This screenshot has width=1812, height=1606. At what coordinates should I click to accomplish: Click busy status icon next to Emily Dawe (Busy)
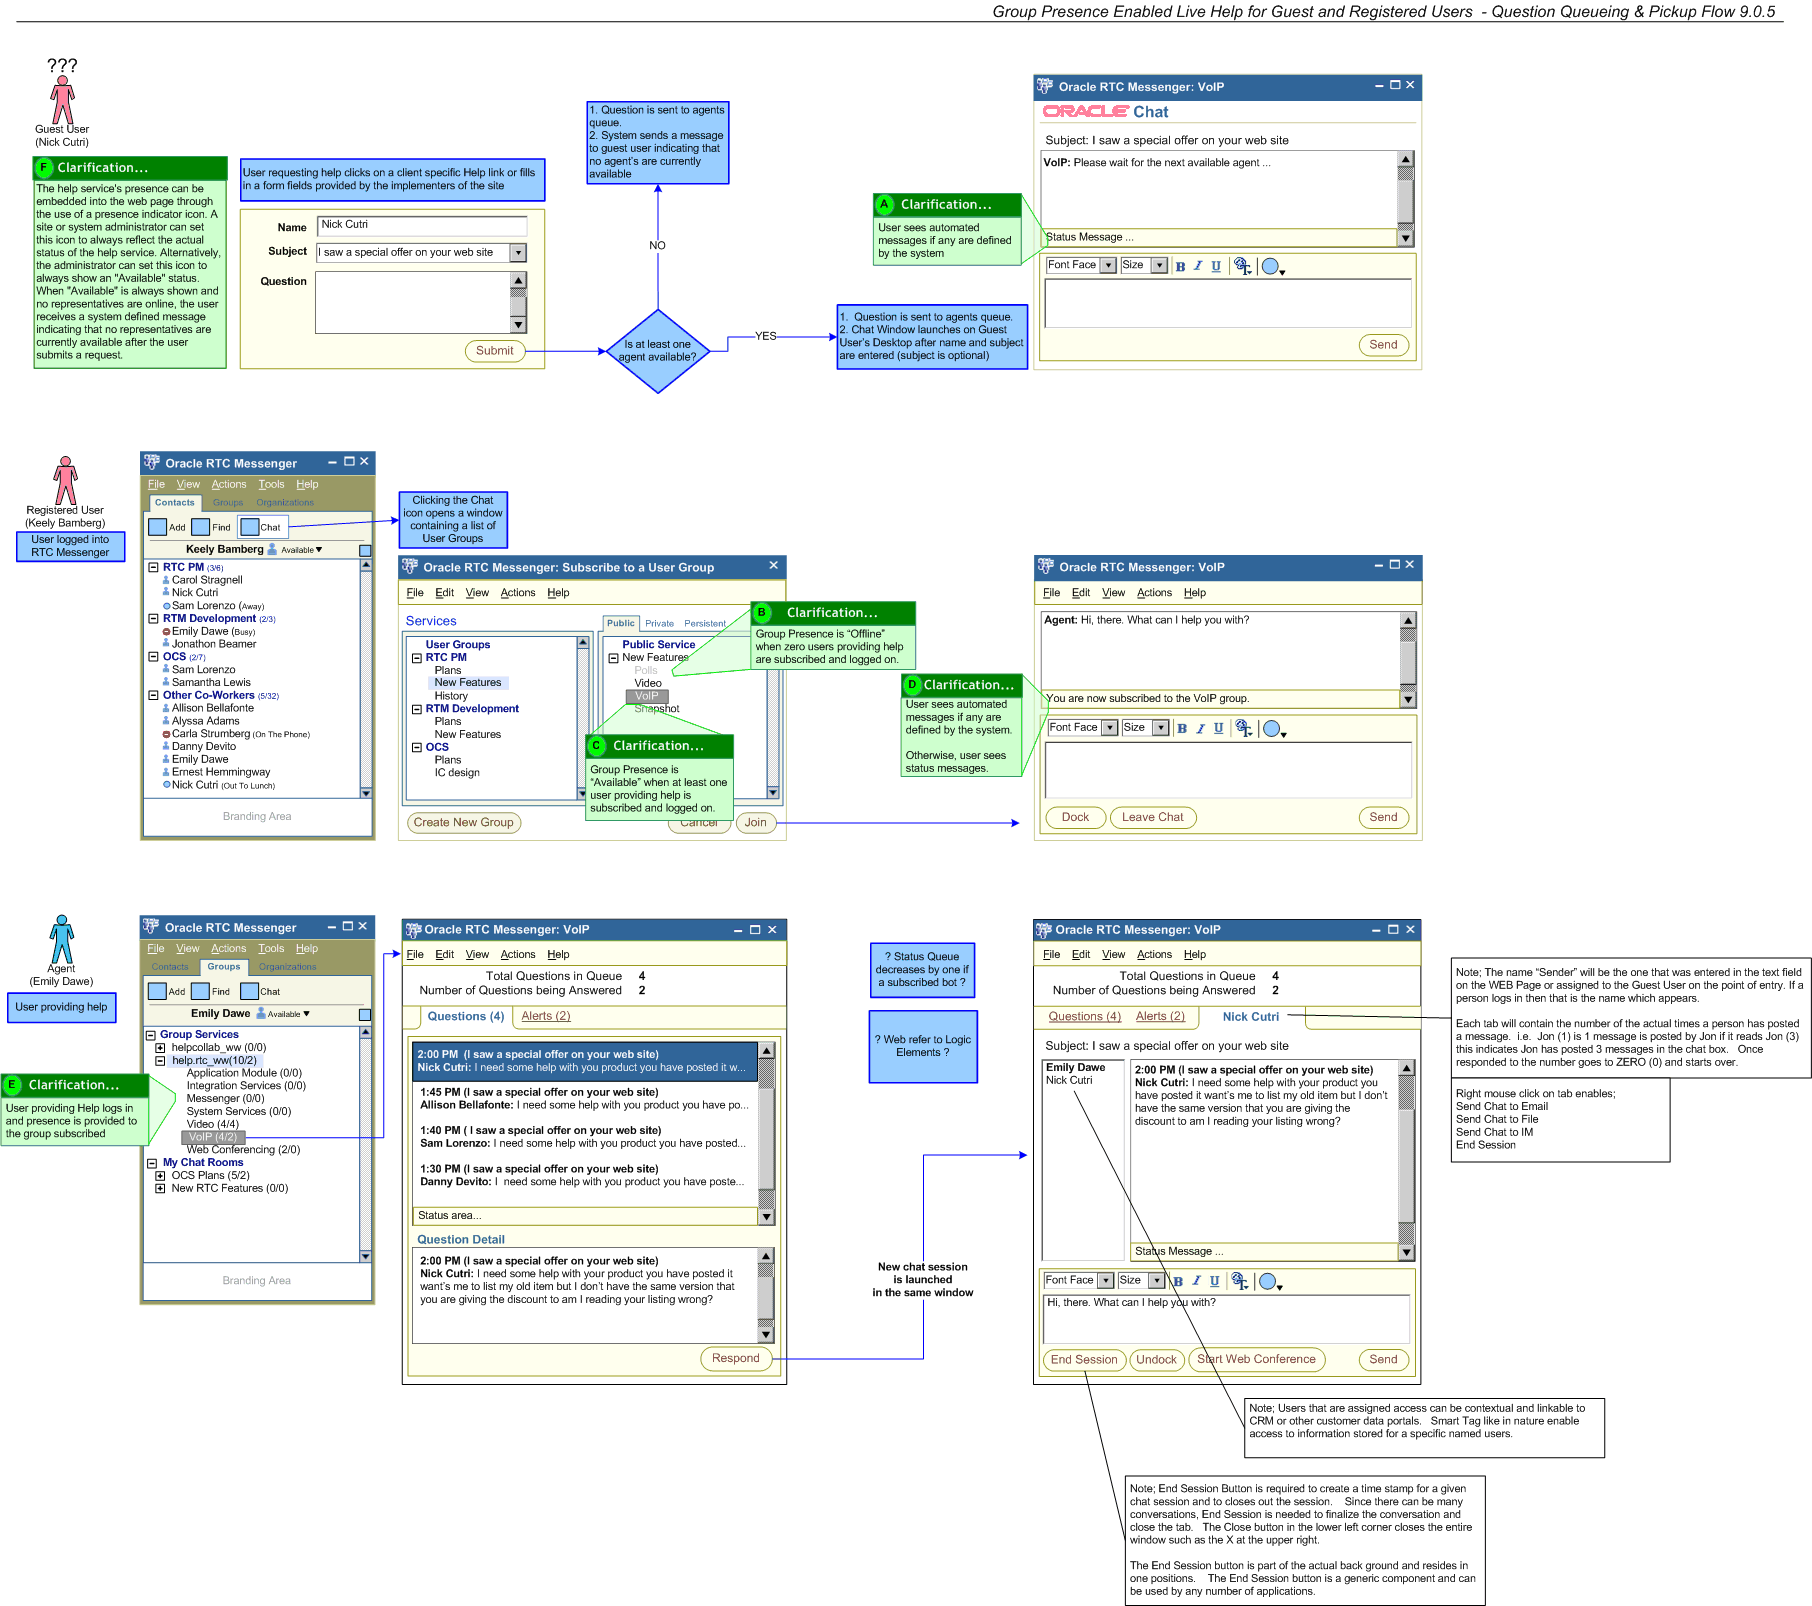click(x=167, y=632)
